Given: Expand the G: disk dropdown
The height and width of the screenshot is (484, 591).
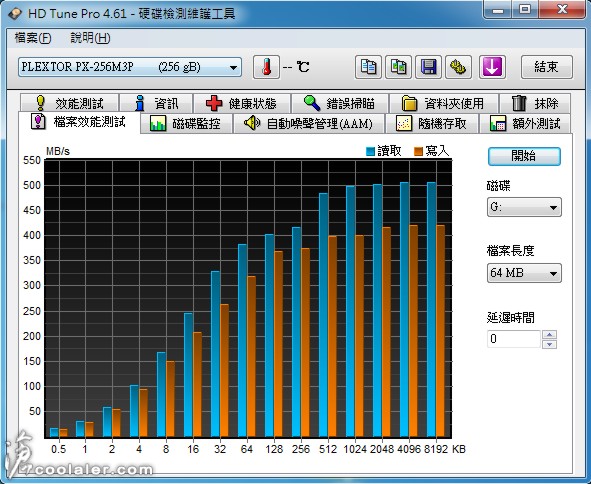Looking at the screenshot, I should [524, 207].
